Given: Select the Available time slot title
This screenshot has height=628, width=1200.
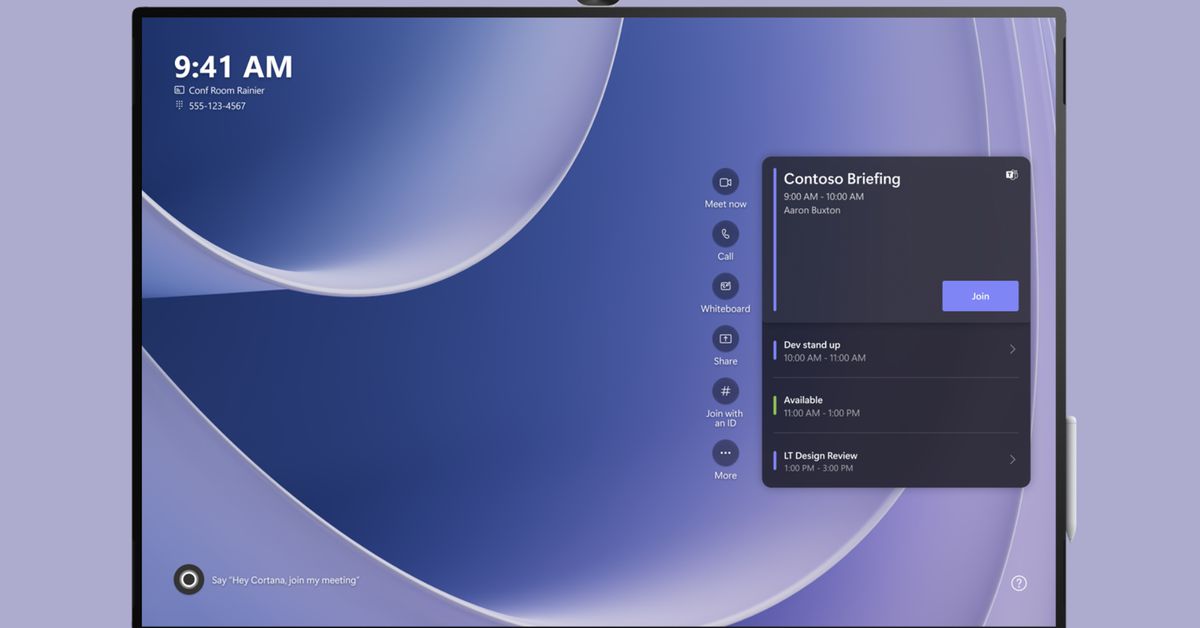Looking at the screenshot, I should (803, 400).
